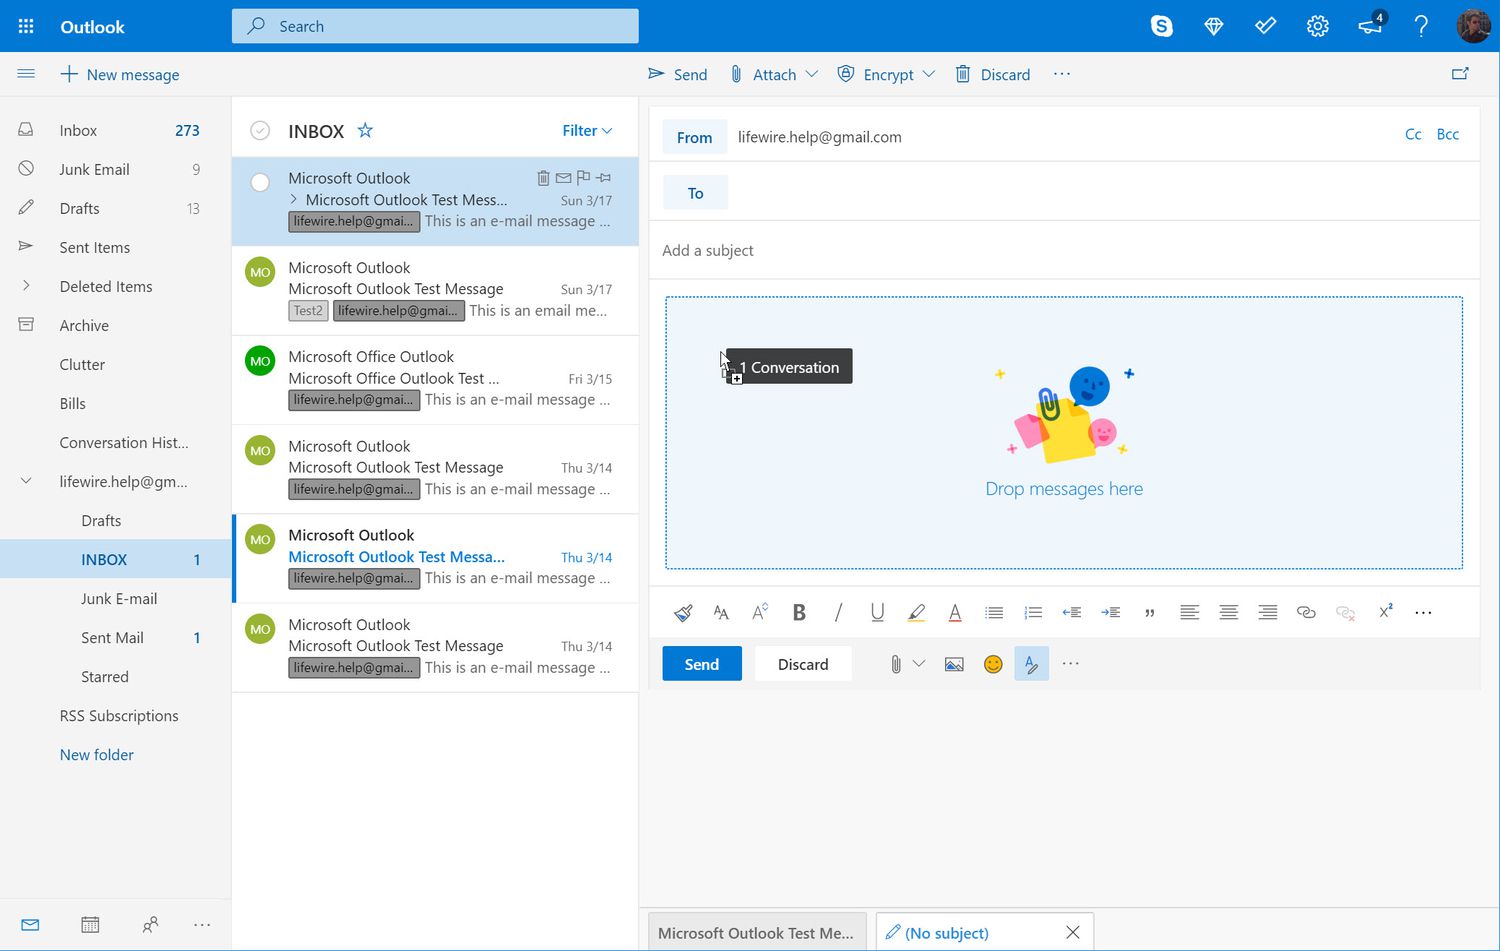Open the Filter dropdown

coord(587,130)
